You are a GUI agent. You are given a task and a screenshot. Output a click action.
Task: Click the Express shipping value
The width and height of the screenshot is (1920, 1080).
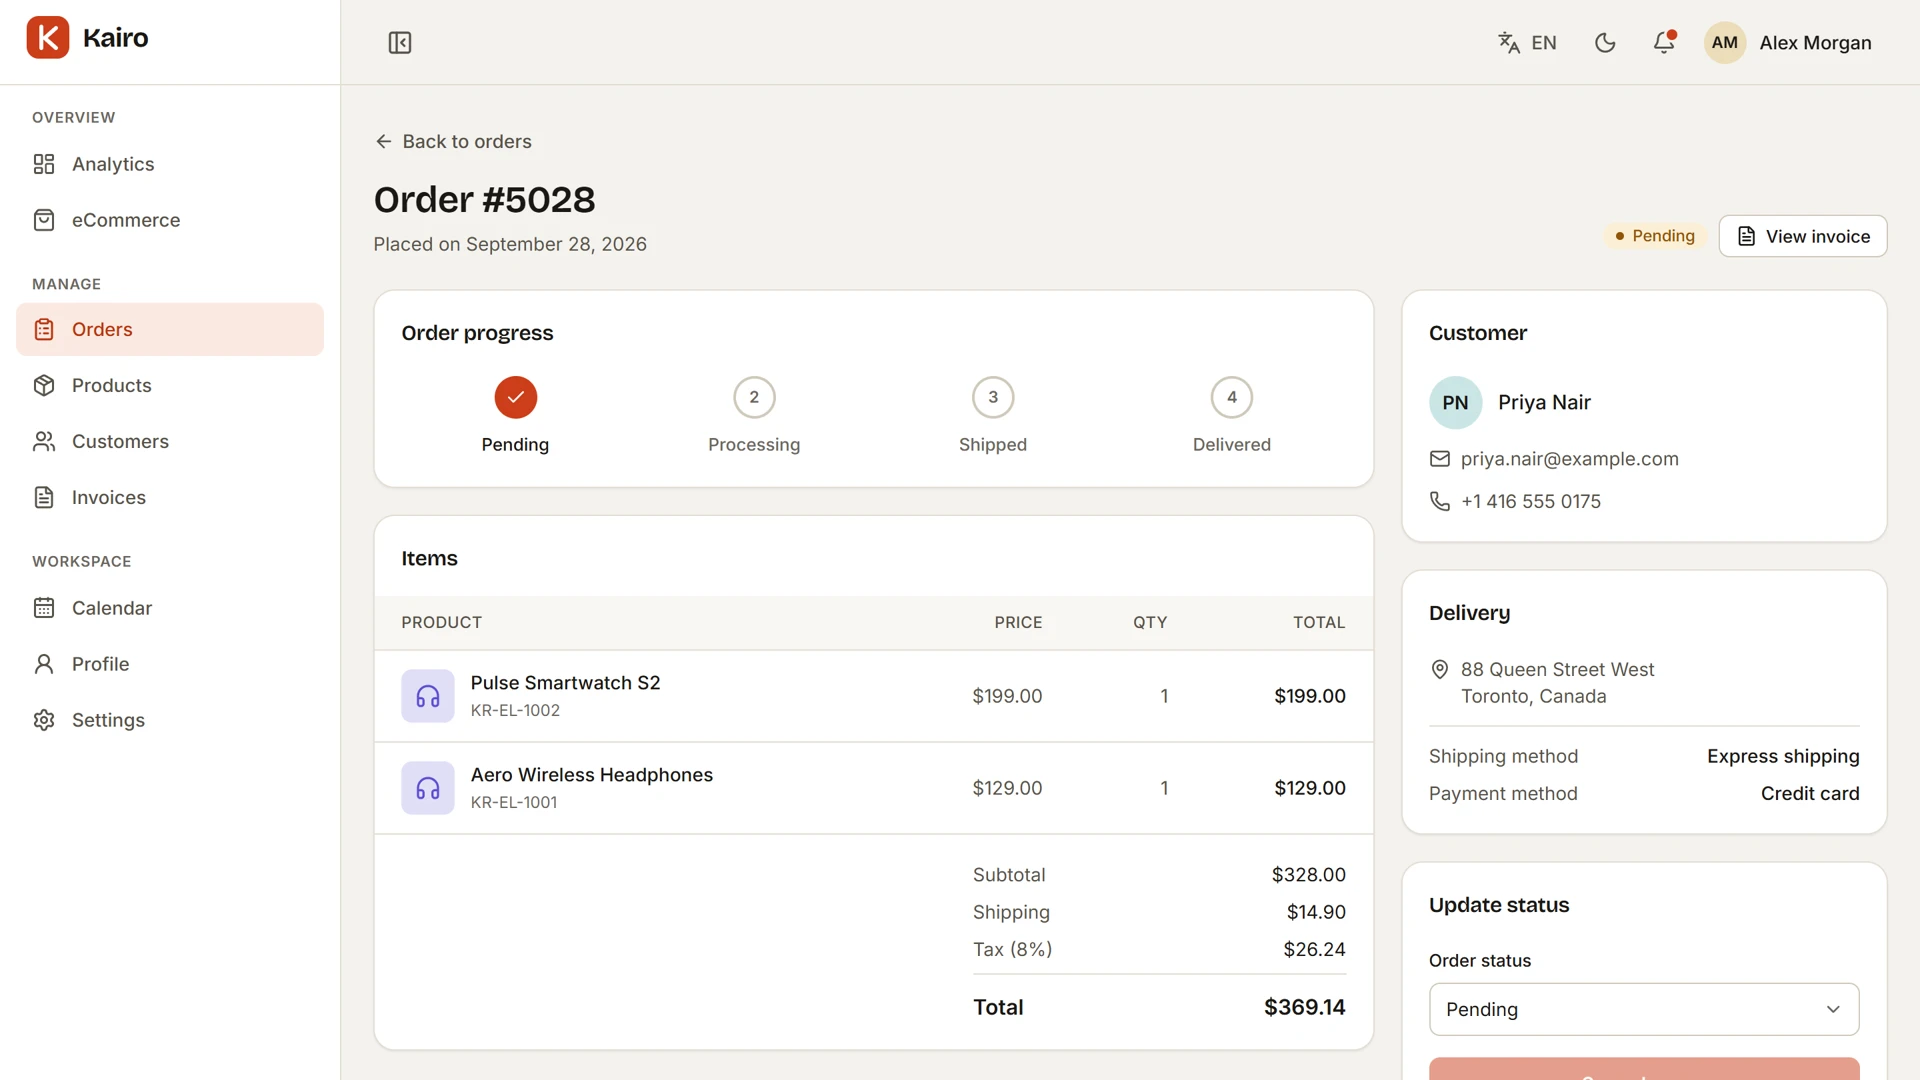click(1783, 757)
